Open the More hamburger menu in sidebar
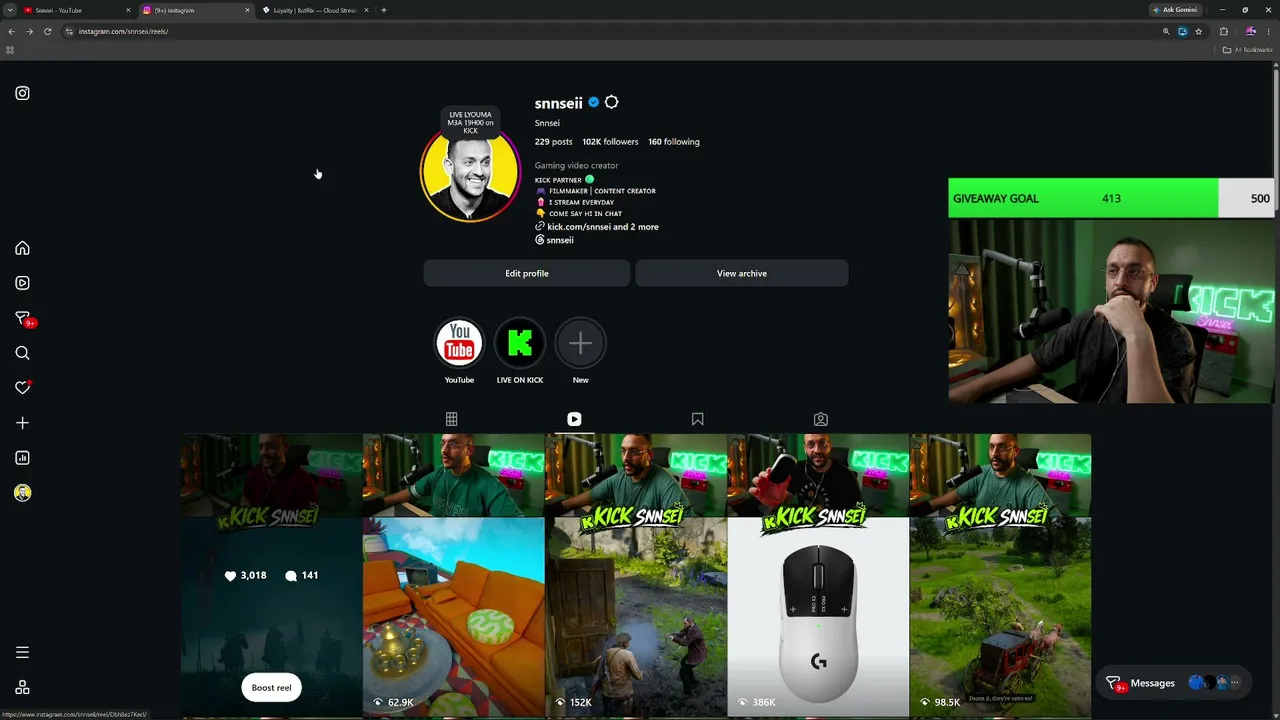Screen dimensions: 1280x720 [x=22, y=653]
